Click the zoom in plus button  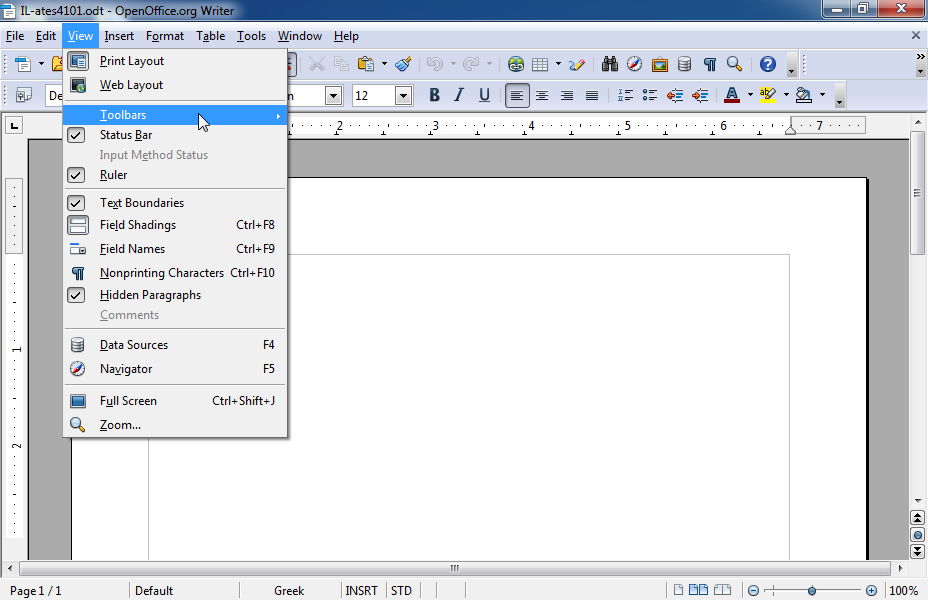pos(871,591)
